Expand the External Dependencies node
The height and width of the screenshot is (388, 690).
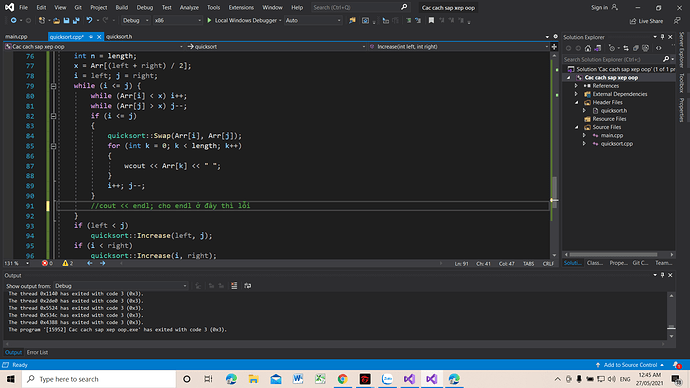point(576,94)
